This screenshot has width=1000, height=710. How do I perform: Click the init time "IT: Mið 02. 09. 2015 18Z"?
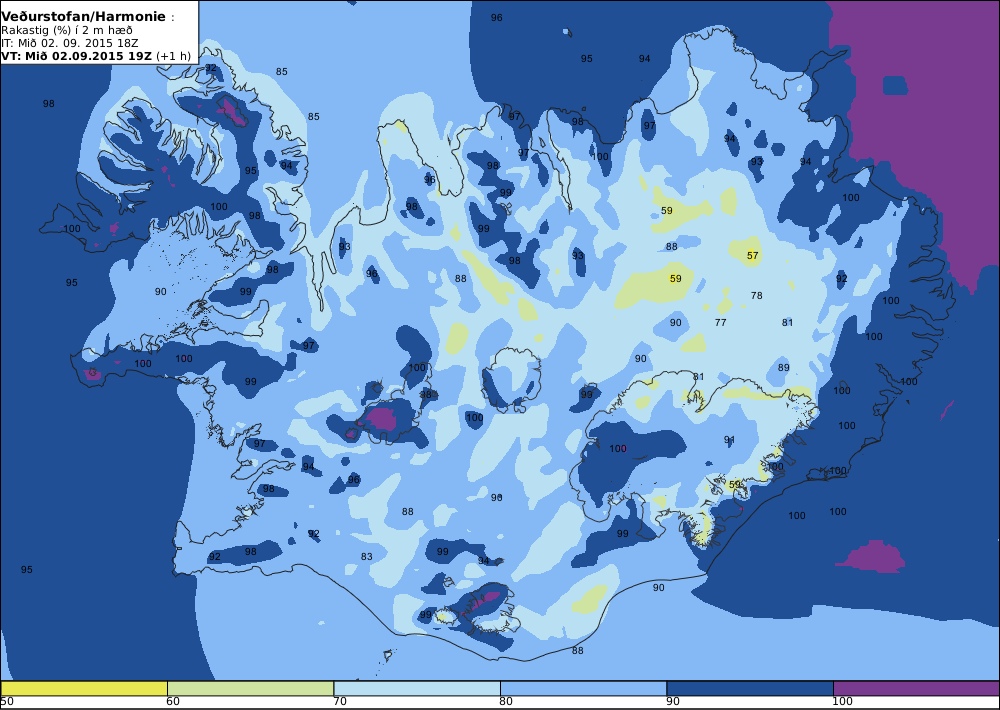click(69, 43)
